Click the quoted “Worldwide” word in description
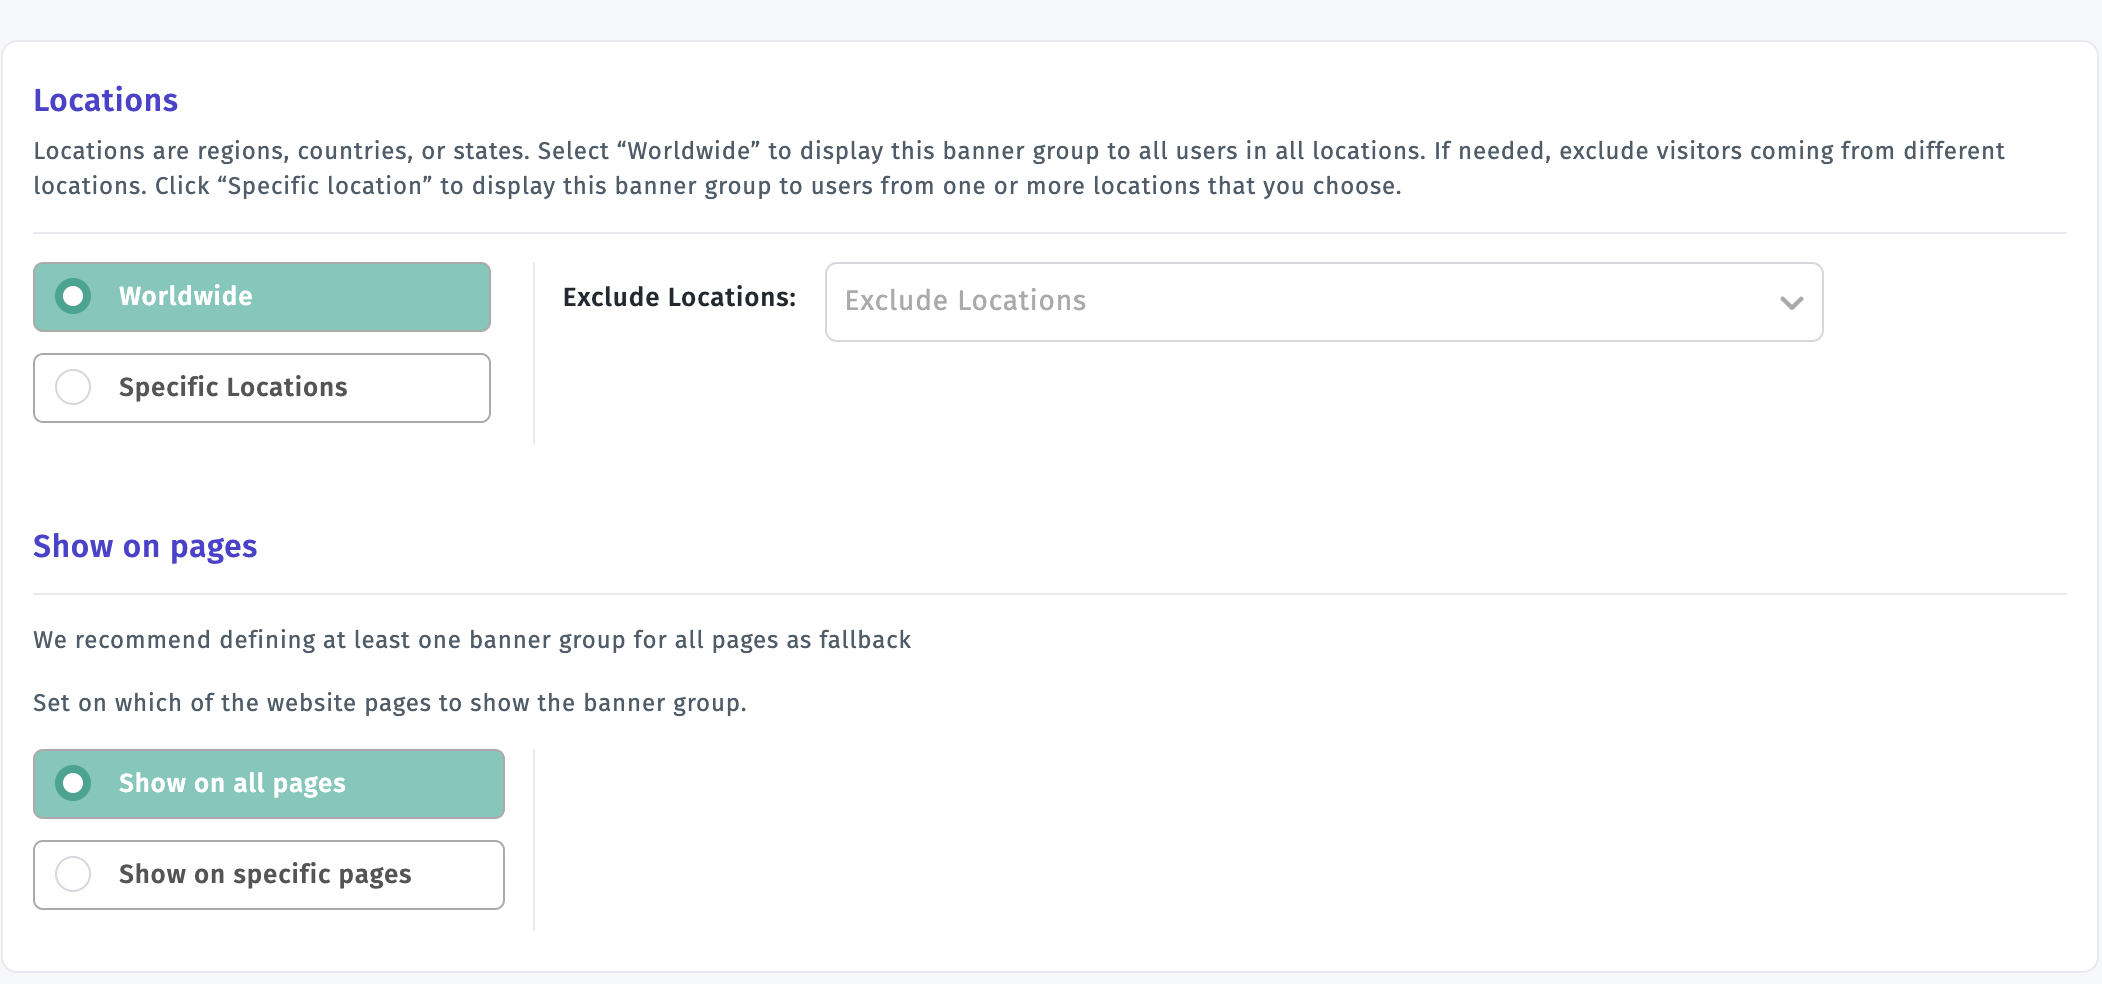The width and height of the screenshot is (2102, 984). point(689,151)
